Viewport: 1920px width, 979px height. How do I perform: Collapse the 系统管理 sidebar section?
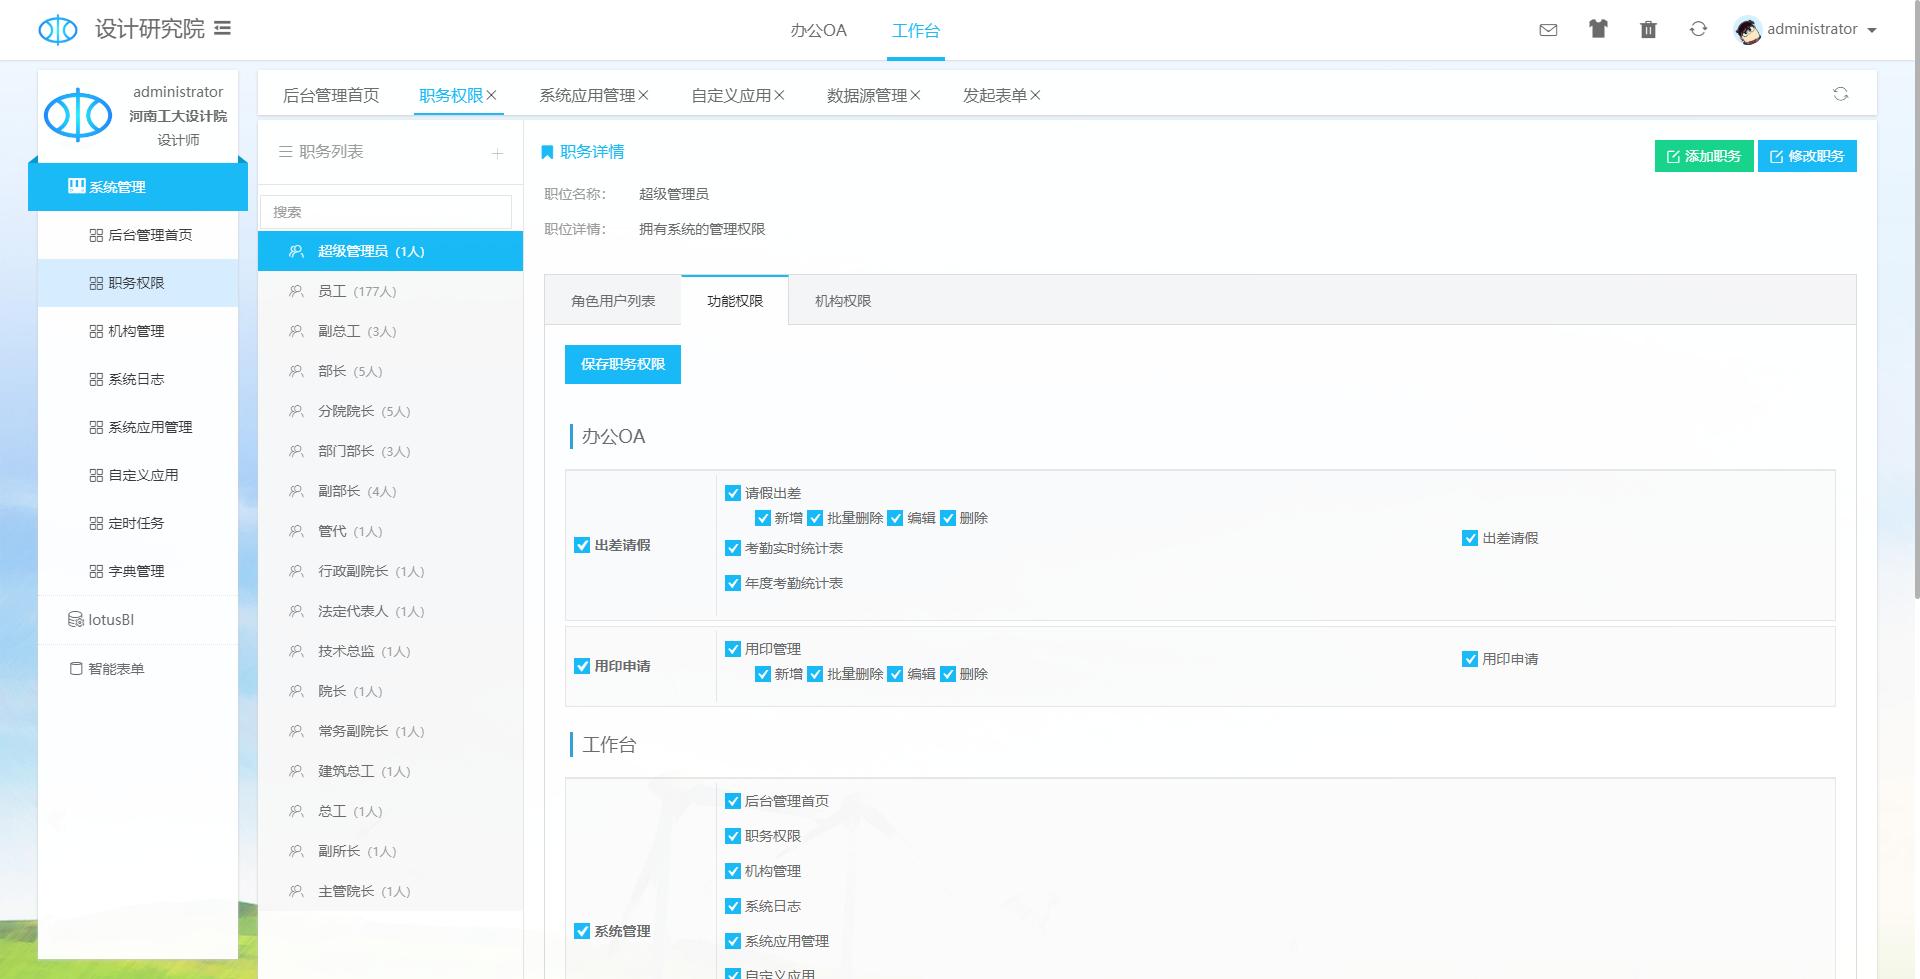point(138,187)
